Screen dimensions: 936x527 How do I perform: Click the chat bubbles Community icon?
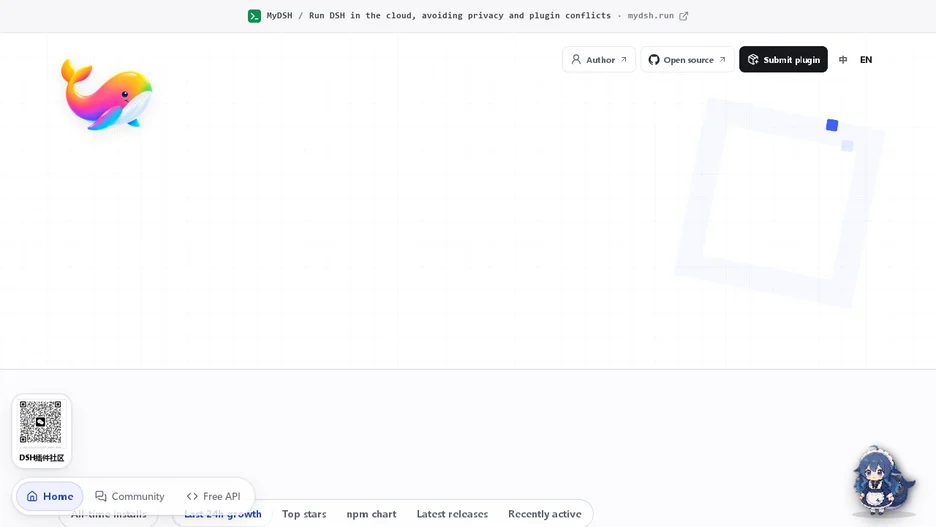[101, 496]
